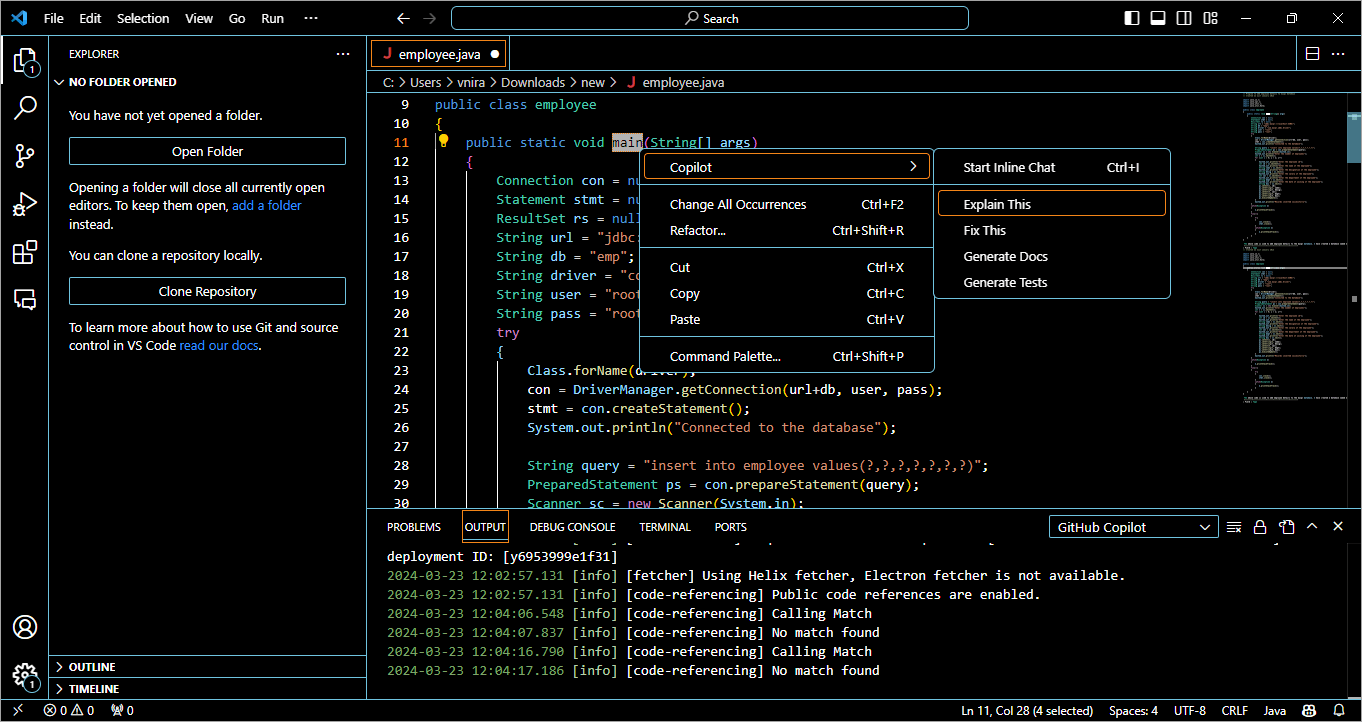
Task: Open the GitHub Copilot output channel dropdown
Action: tap(1133, 527)
